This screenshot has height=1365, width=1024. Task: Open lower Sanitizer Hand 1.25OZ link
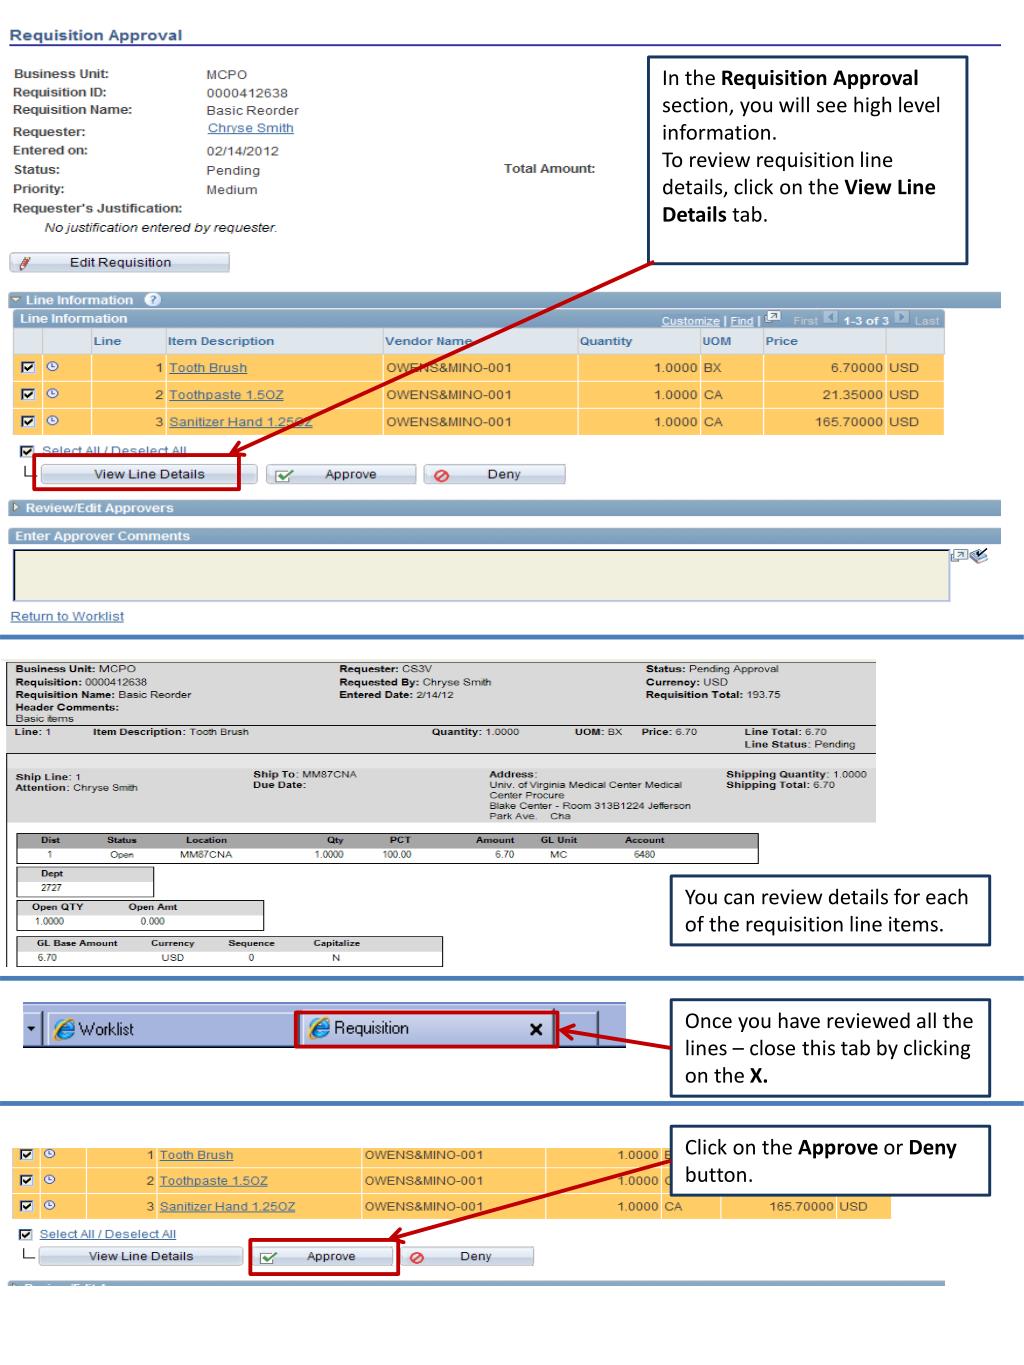coord(227,1207)
